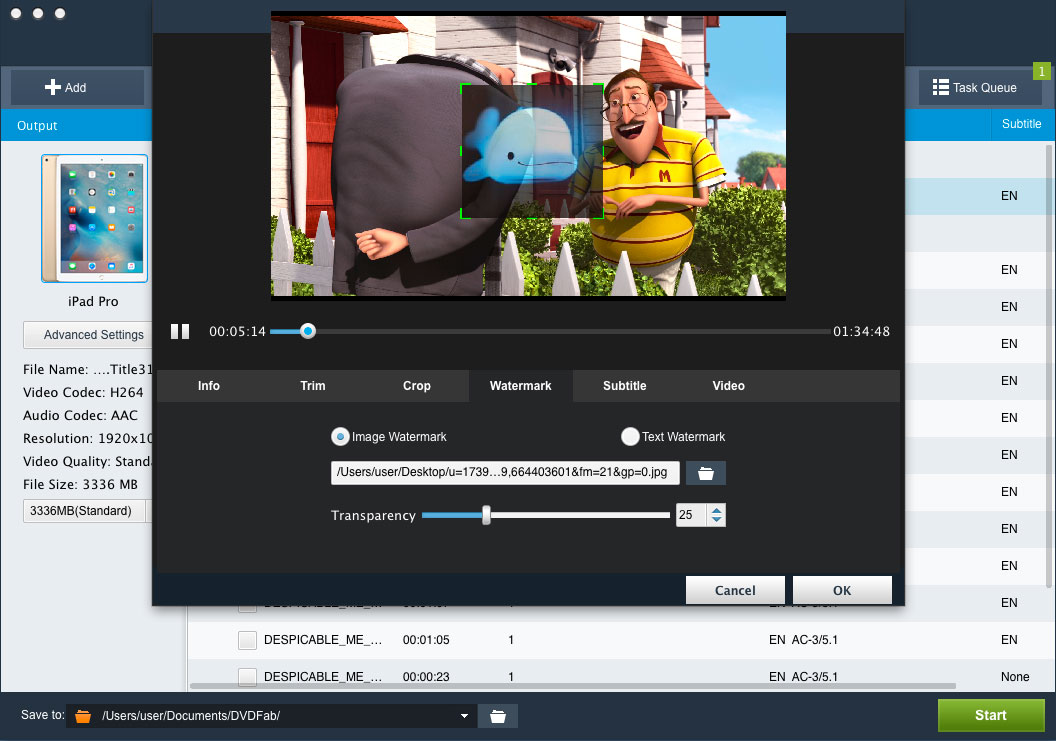Decrease transparency with stepper down arrow

(x=717, y=520)
